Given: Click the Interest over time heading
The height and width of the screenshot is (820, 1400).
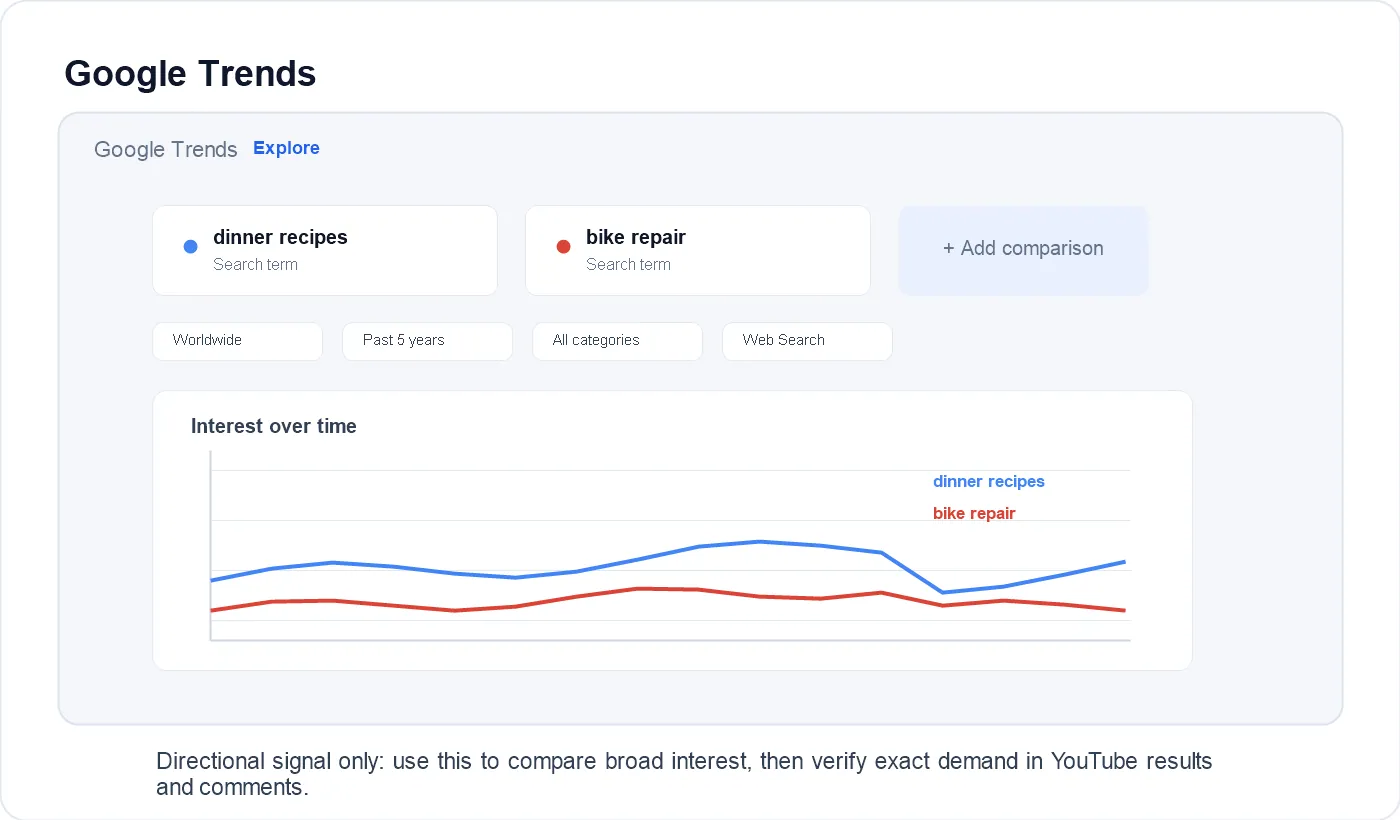Looking at the screenshot, I should click(274, 427).
